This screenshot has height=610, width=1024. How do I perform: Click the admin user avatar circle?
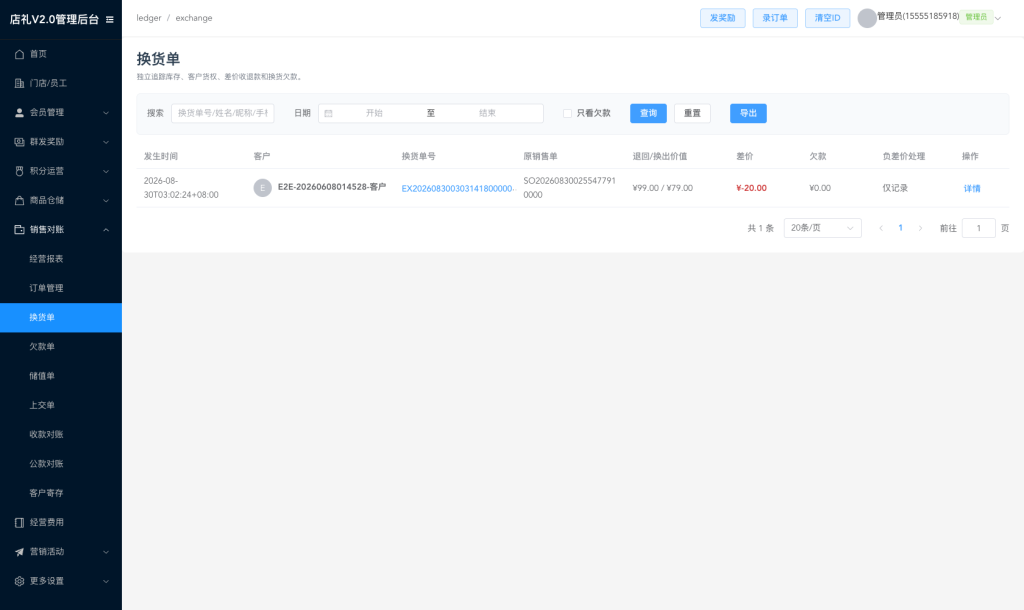coord(867,18)
